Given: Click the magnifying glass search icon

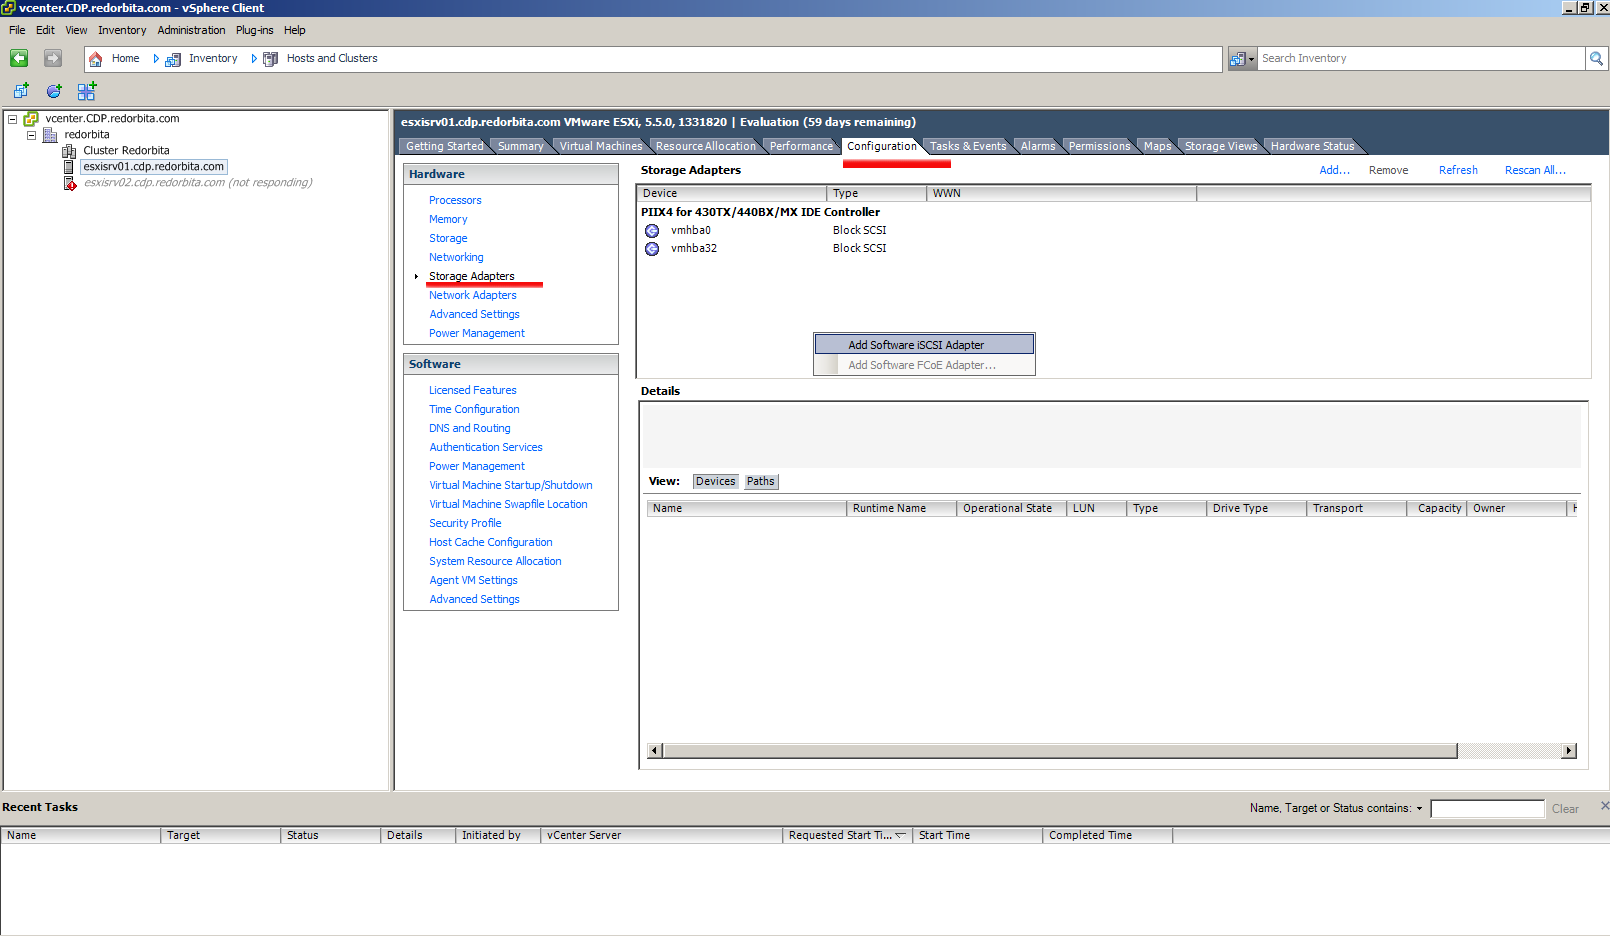Looking at the screenshot, I should (x=1596, y=59).
